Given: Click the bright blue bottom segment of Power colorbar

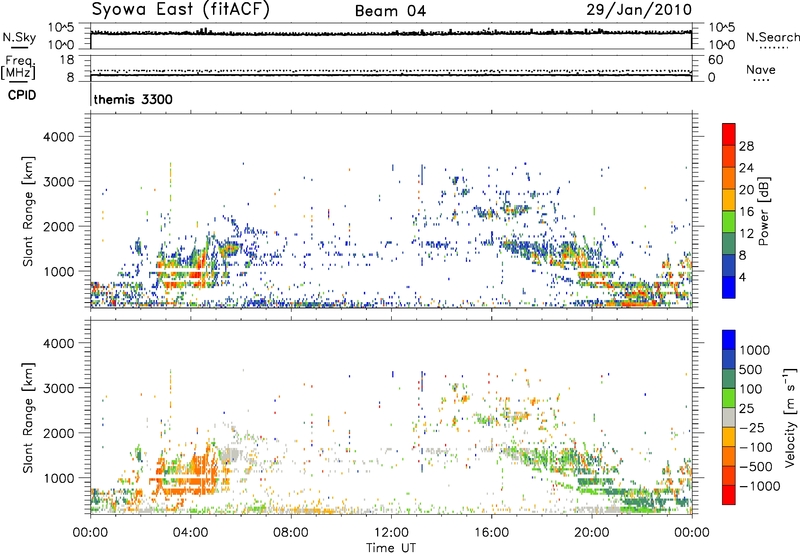Looking at the screenshot, I should 729,287.
